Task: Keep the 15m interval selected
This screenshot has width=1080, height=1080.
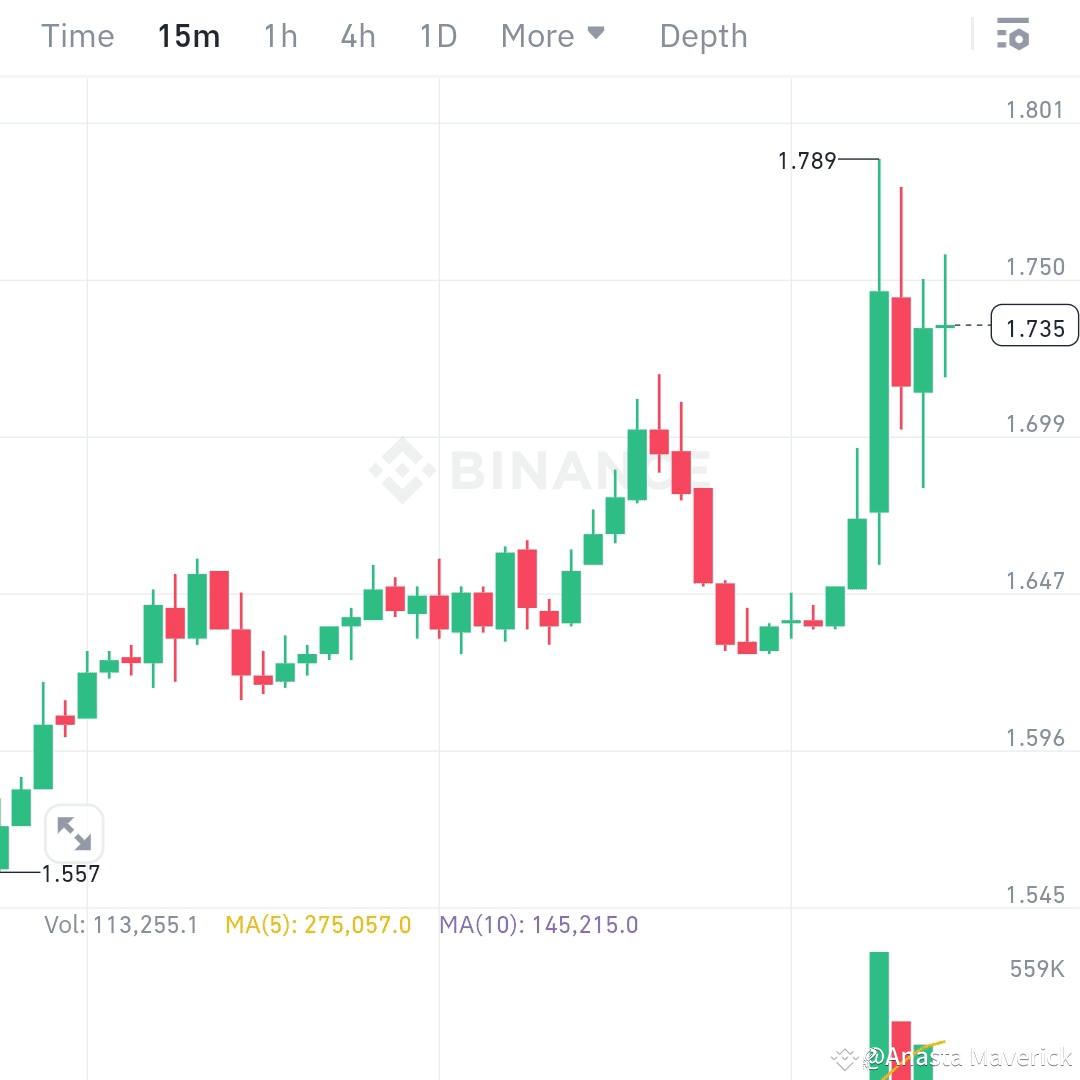Action: pyautogui.click(x=188, y=35)
